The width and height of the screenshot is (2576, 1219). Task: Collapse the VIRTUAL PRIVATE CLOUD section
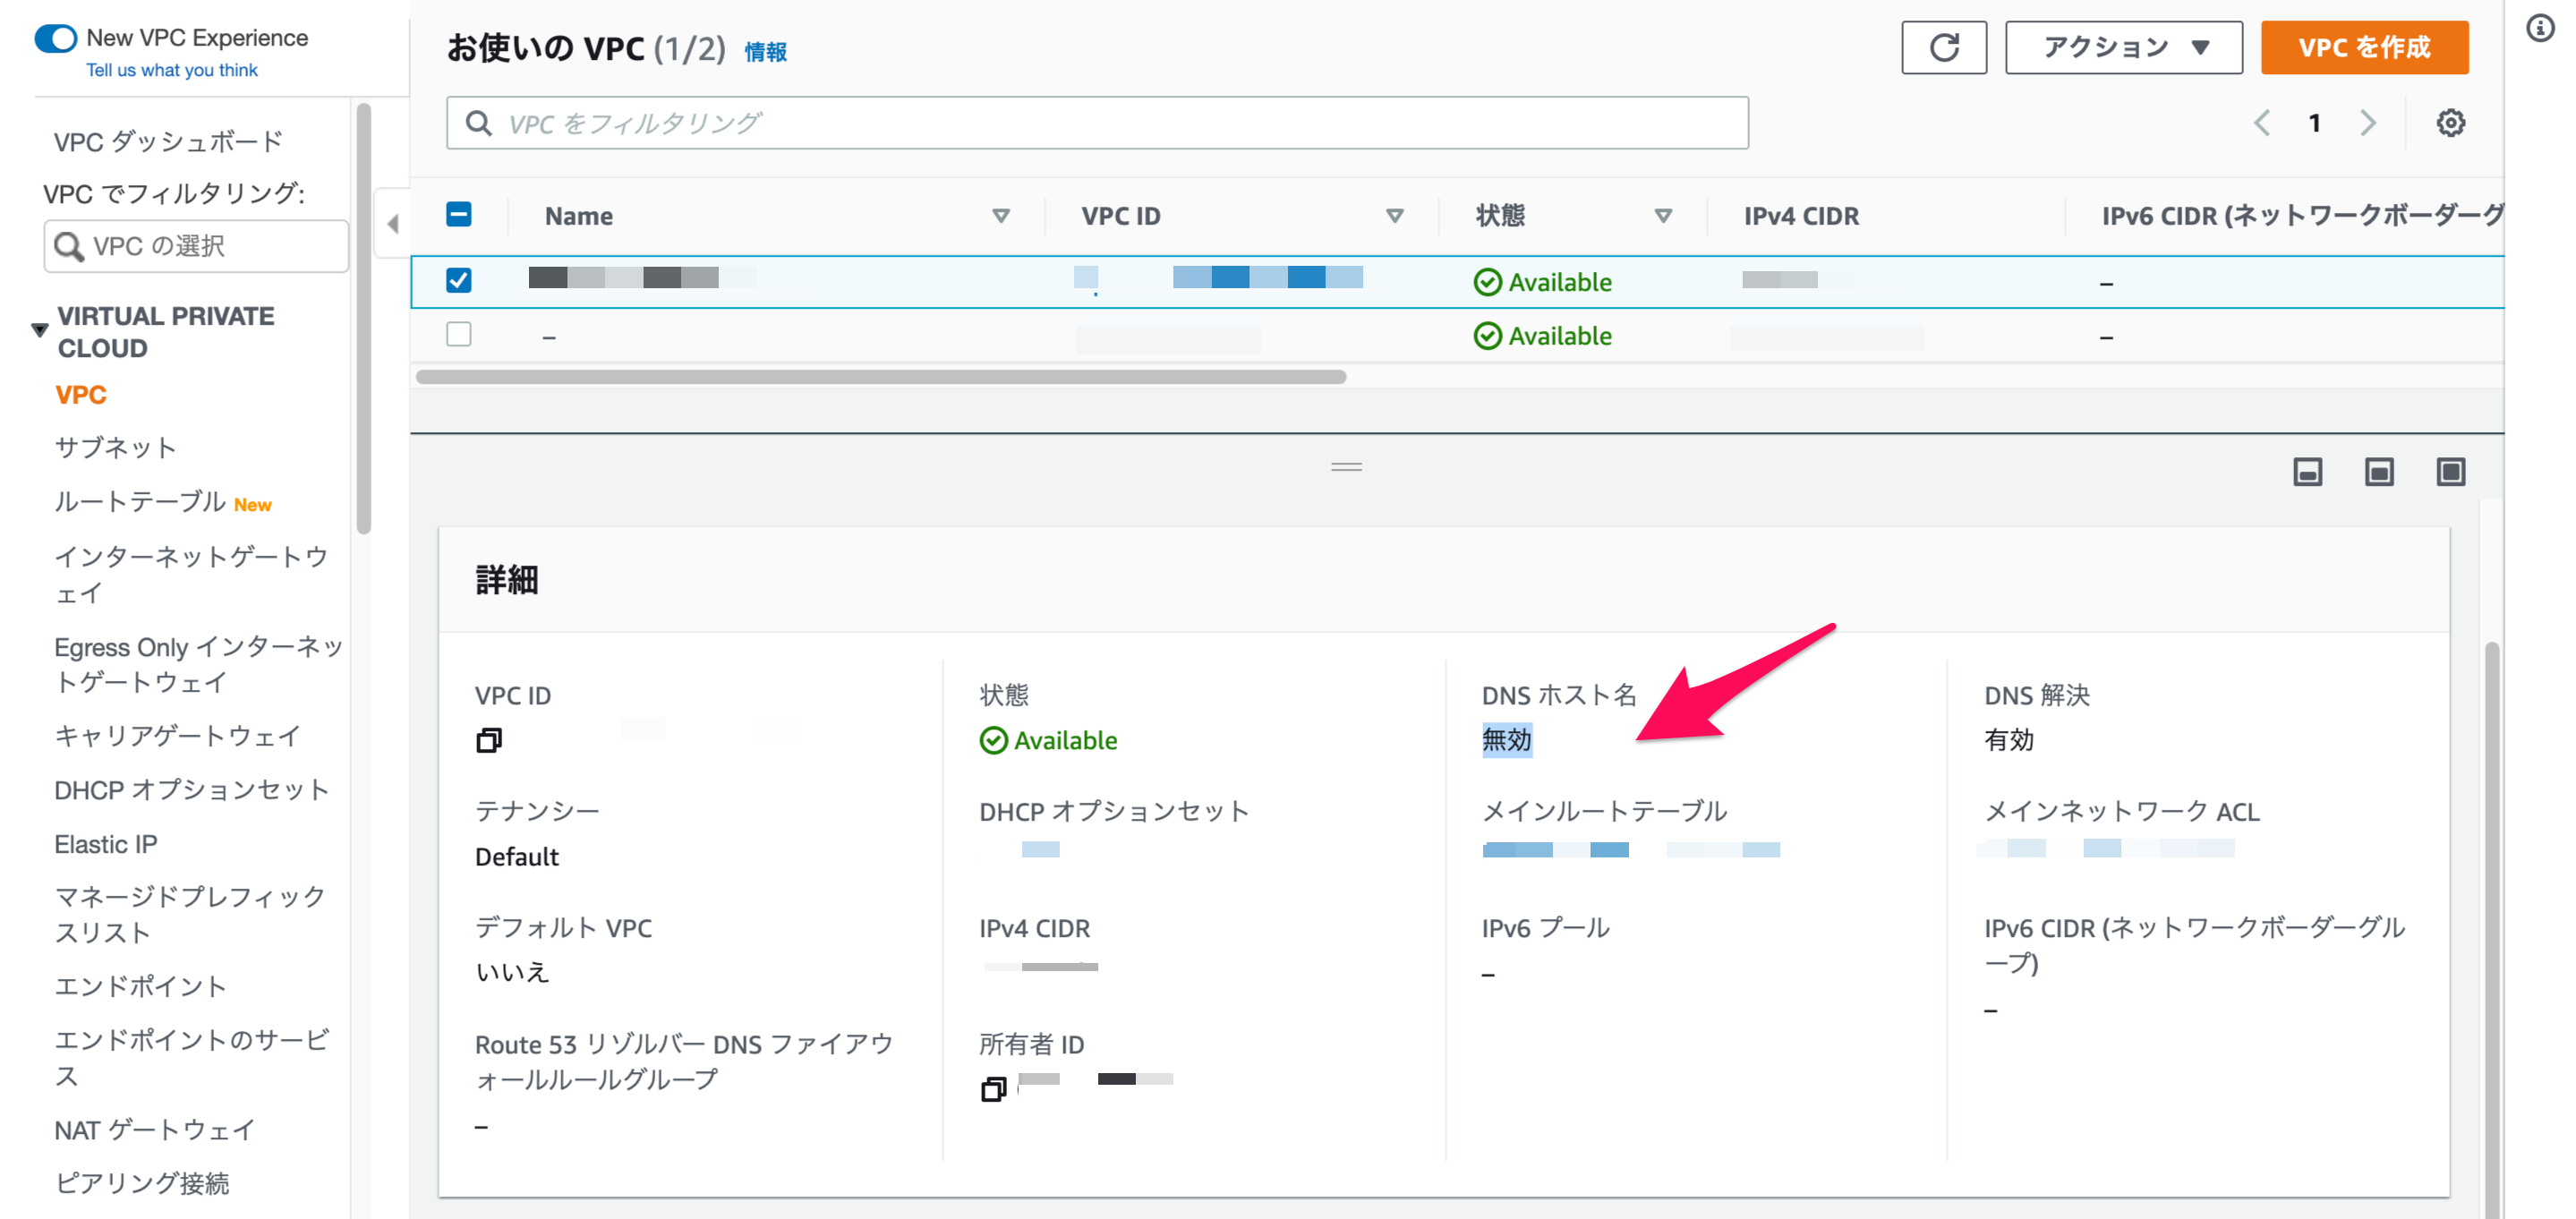(40, 329)
